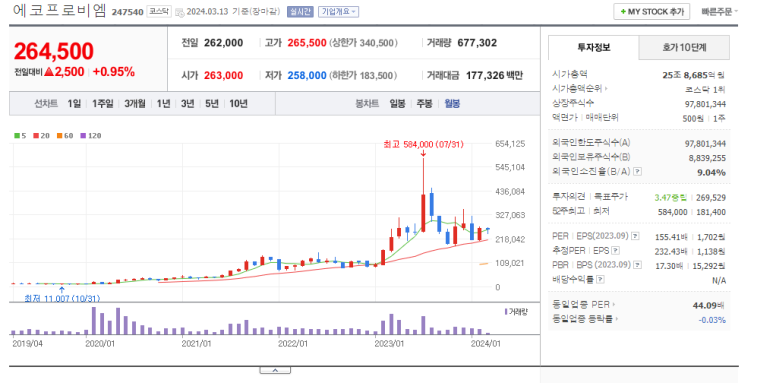The image size is (773, 383).
Task: Open the 빠른주문 dropdown
Action: (720, 11)
